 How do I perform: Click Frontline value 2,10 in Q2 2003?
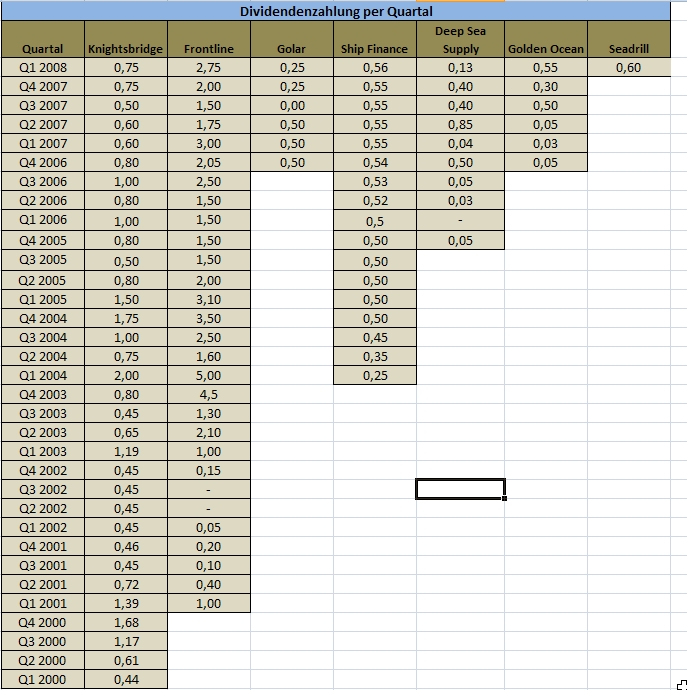tap(209, 432)
